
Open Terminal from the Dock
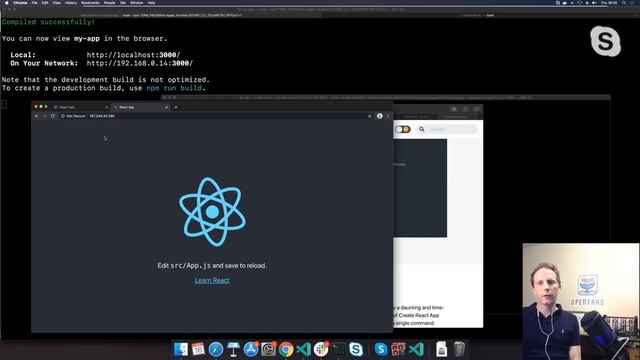338,349
